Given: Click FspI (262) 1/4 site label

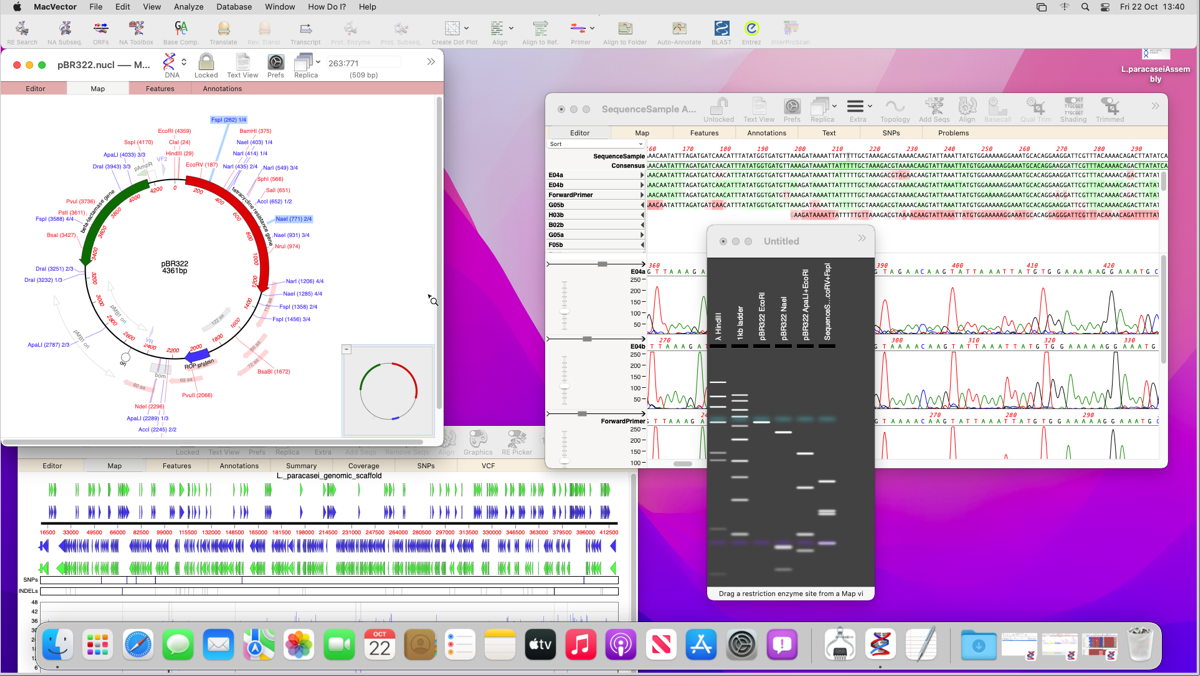Looking at the screenshot, I should (x=228, y=120).
